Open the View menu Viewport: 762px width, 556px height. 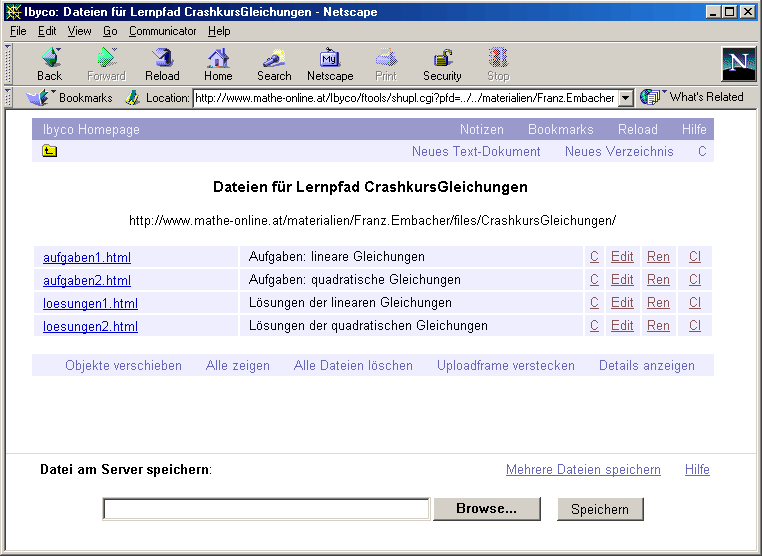(79, 31)
